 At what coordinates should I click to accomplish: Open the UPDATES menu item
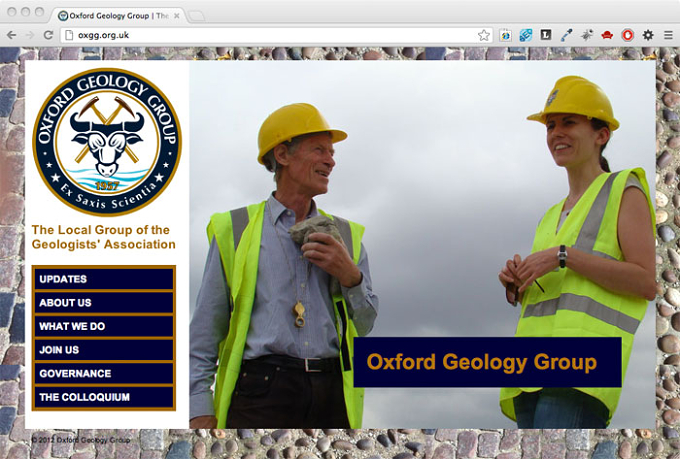(104, 279)
